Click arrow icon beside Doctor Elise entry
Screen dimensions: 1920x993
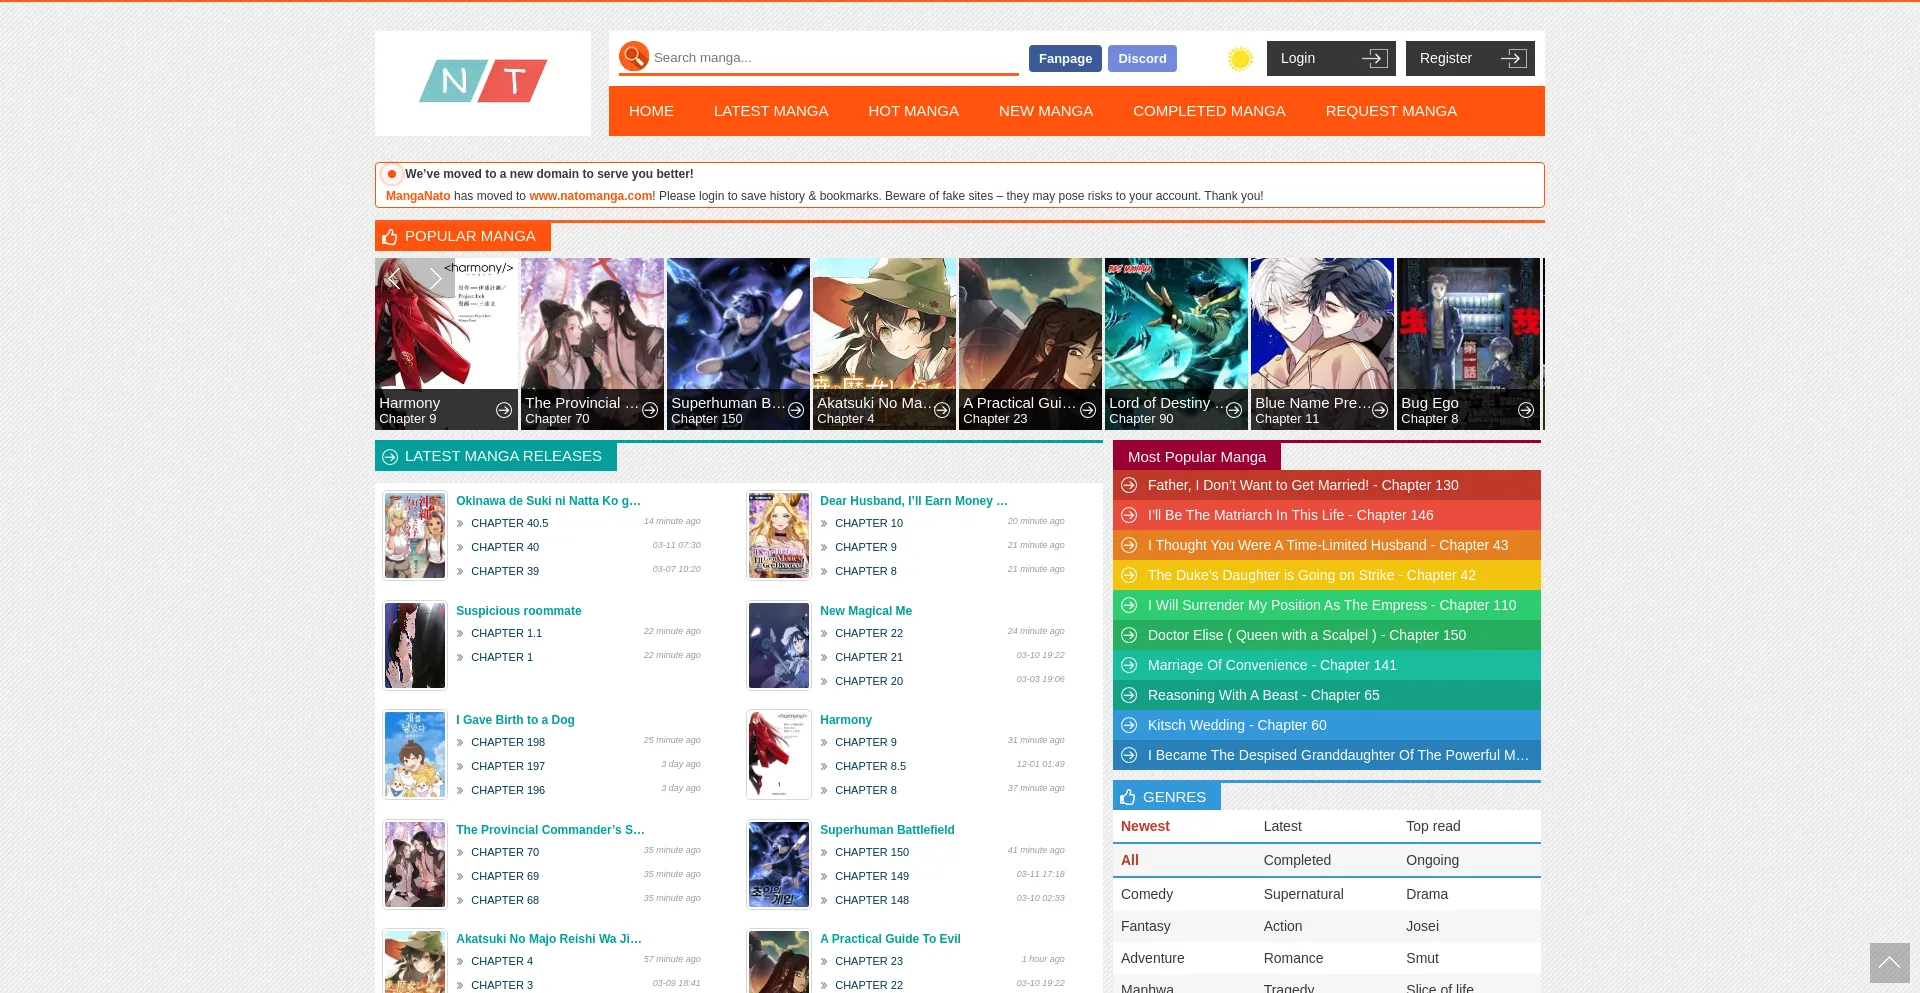(1129, 635)
